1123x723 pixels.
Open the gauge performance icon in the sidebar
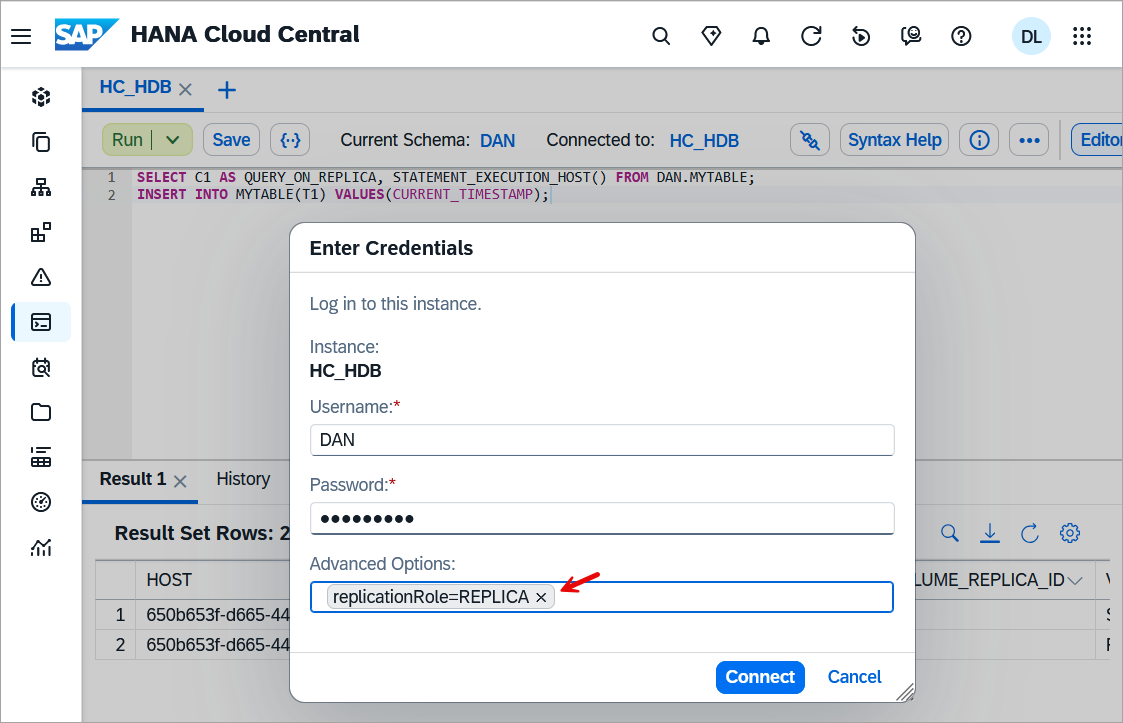click(x=41, y=502)
